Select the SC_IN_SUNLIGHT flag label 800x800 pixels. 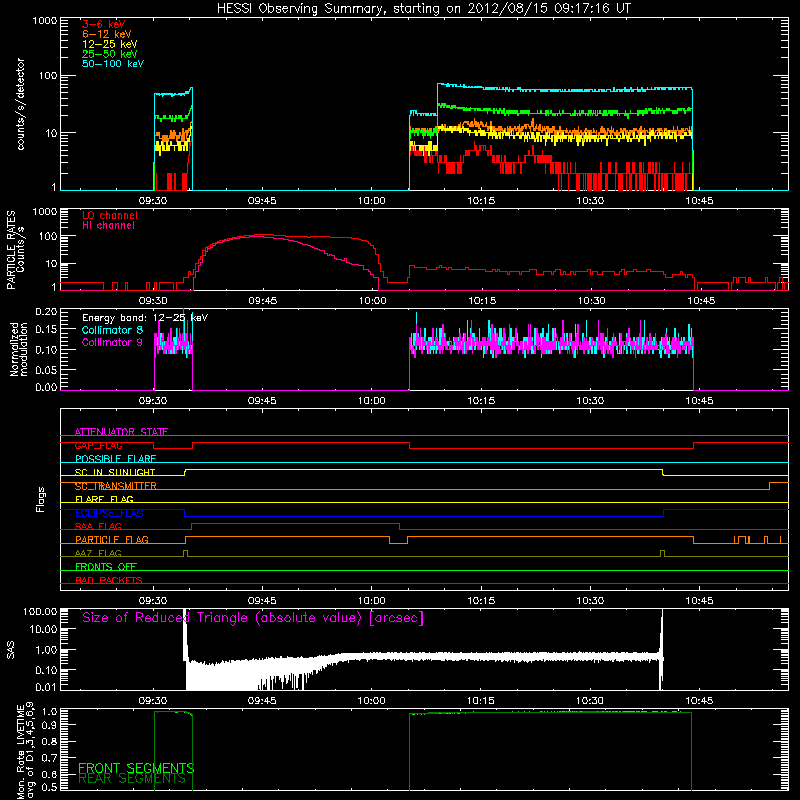[115, 472]
